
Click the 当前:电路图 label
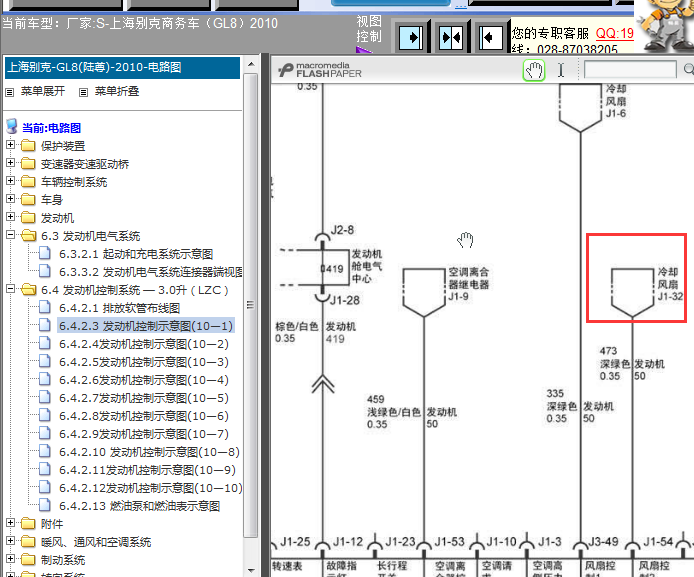(x=51, y=128)
